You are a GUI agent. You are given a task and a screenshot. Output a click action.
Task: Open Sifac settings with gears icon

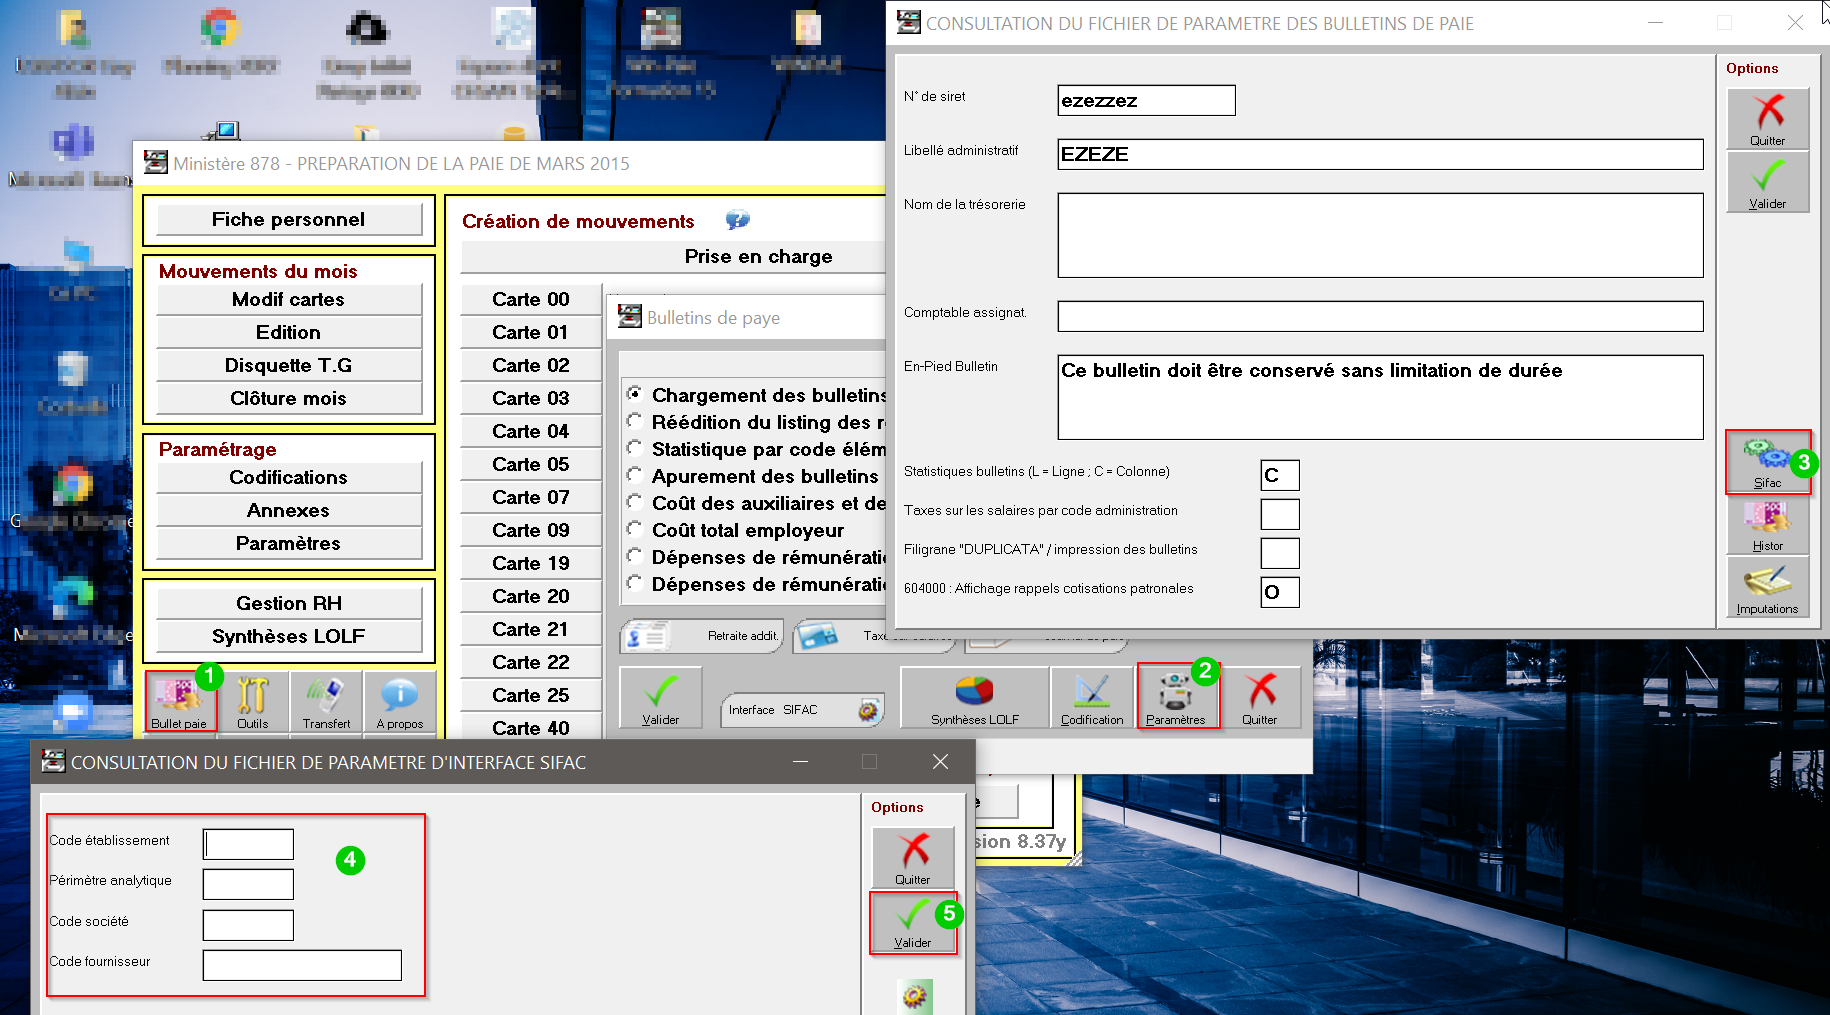pyautogui.click(x=1766, y=462)
